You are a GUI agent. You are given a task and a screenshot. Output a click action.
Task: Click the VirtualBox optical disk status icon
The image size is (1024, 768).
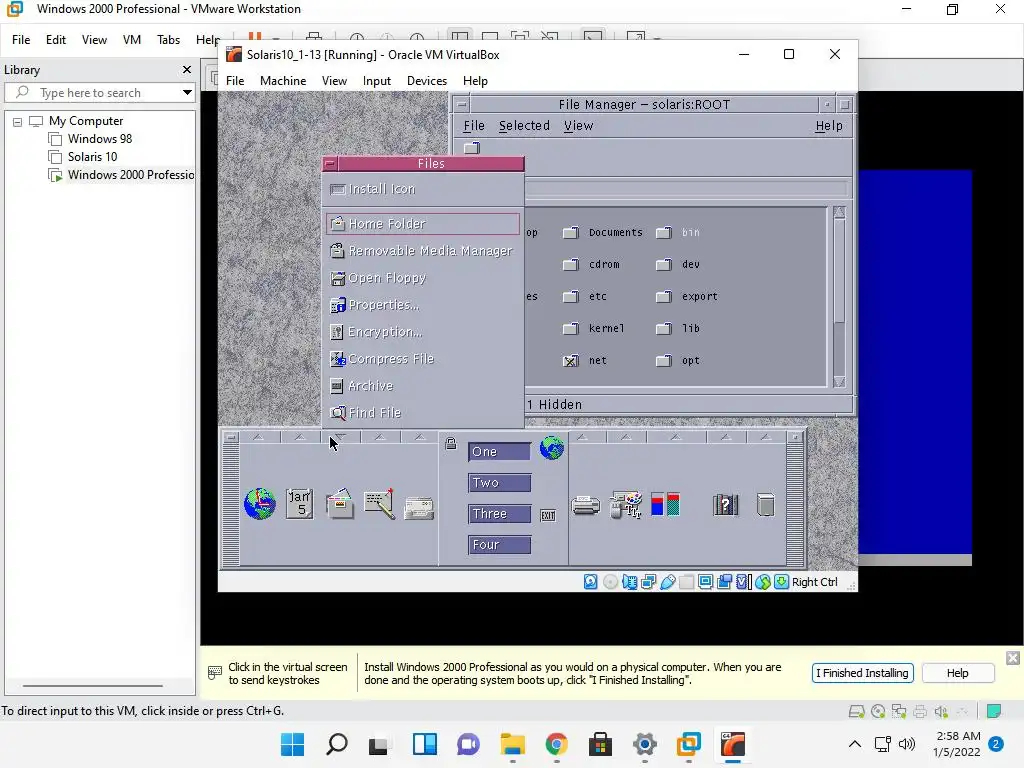click(x=610, y=582)
